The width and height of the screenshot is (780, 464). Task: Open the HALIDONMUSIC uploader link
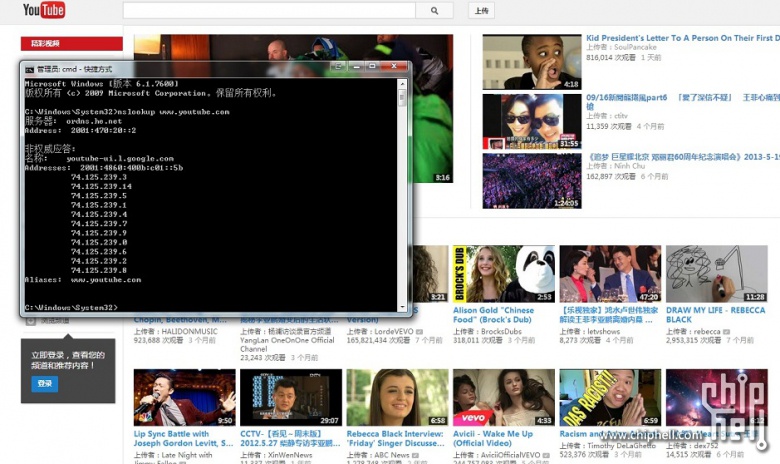coord(190,331)
